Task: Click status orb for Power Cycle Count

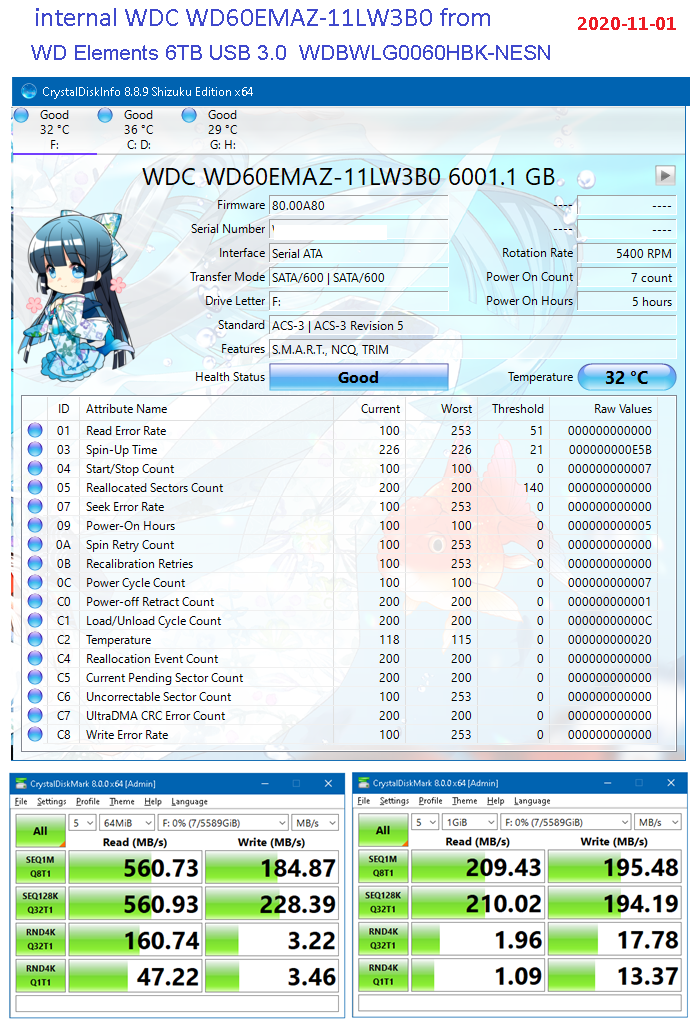Action: pyautogui.click(x=35, y=582)
